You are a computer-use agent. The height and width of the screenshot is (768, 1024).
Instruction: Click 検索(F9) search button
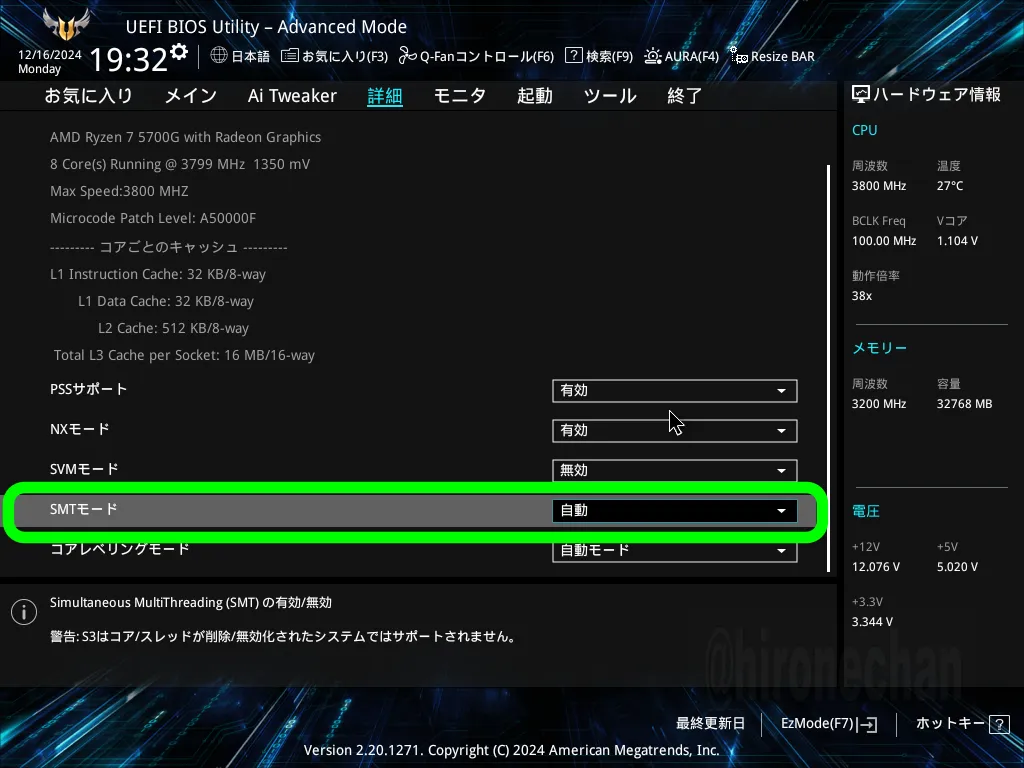click(600, 56)
